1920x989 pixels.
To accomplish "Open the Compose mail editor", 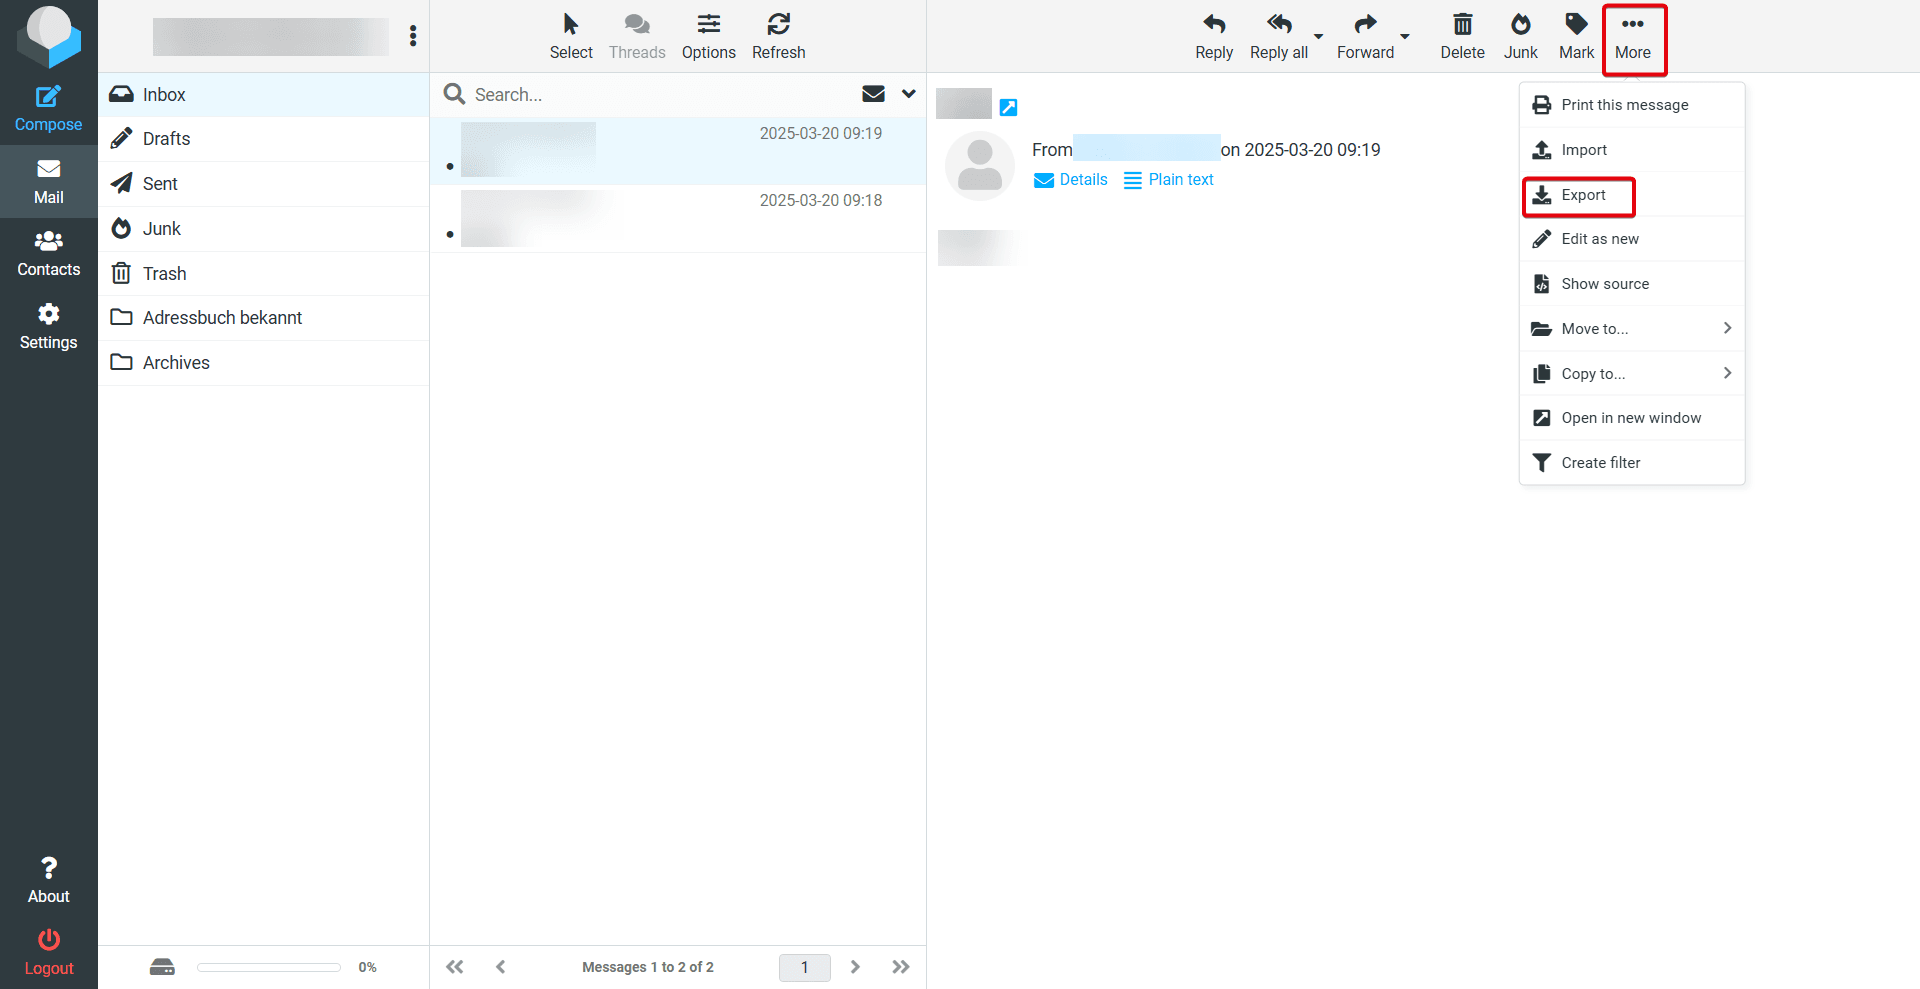I will point(48,106).
